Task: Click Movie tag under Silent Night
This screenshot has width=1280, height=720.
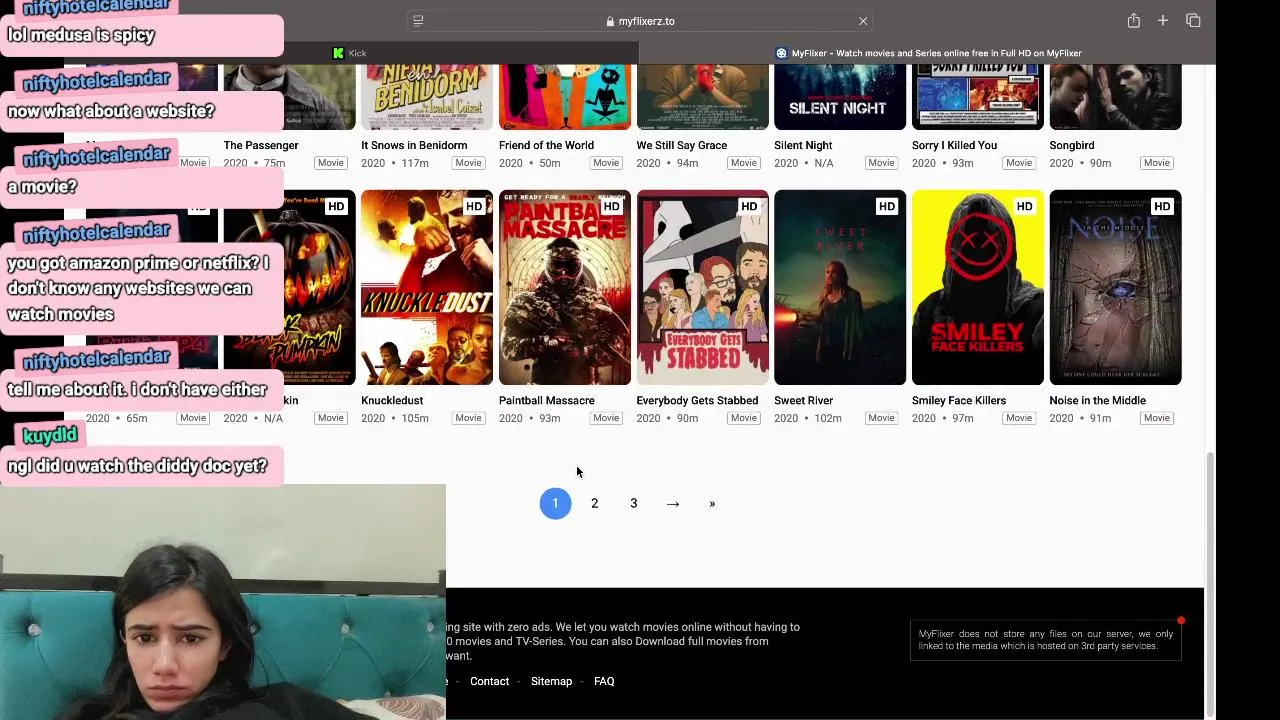Action: pos(881,163)
